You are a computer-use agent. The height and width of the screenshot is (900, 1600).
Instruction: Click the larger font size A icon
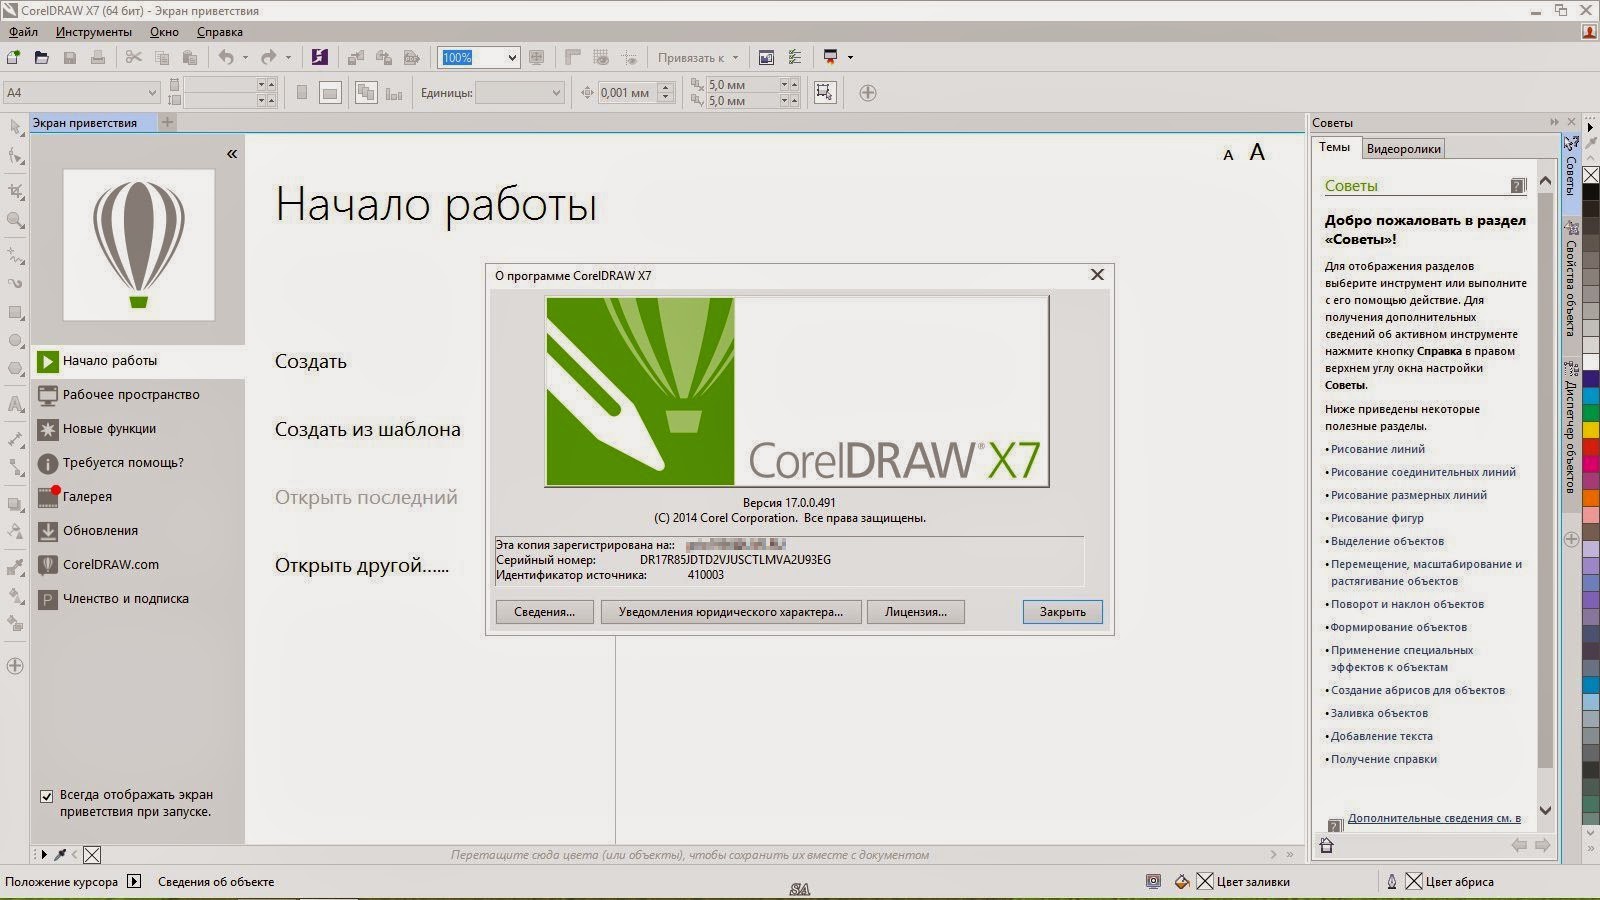tap(1257, 153)
